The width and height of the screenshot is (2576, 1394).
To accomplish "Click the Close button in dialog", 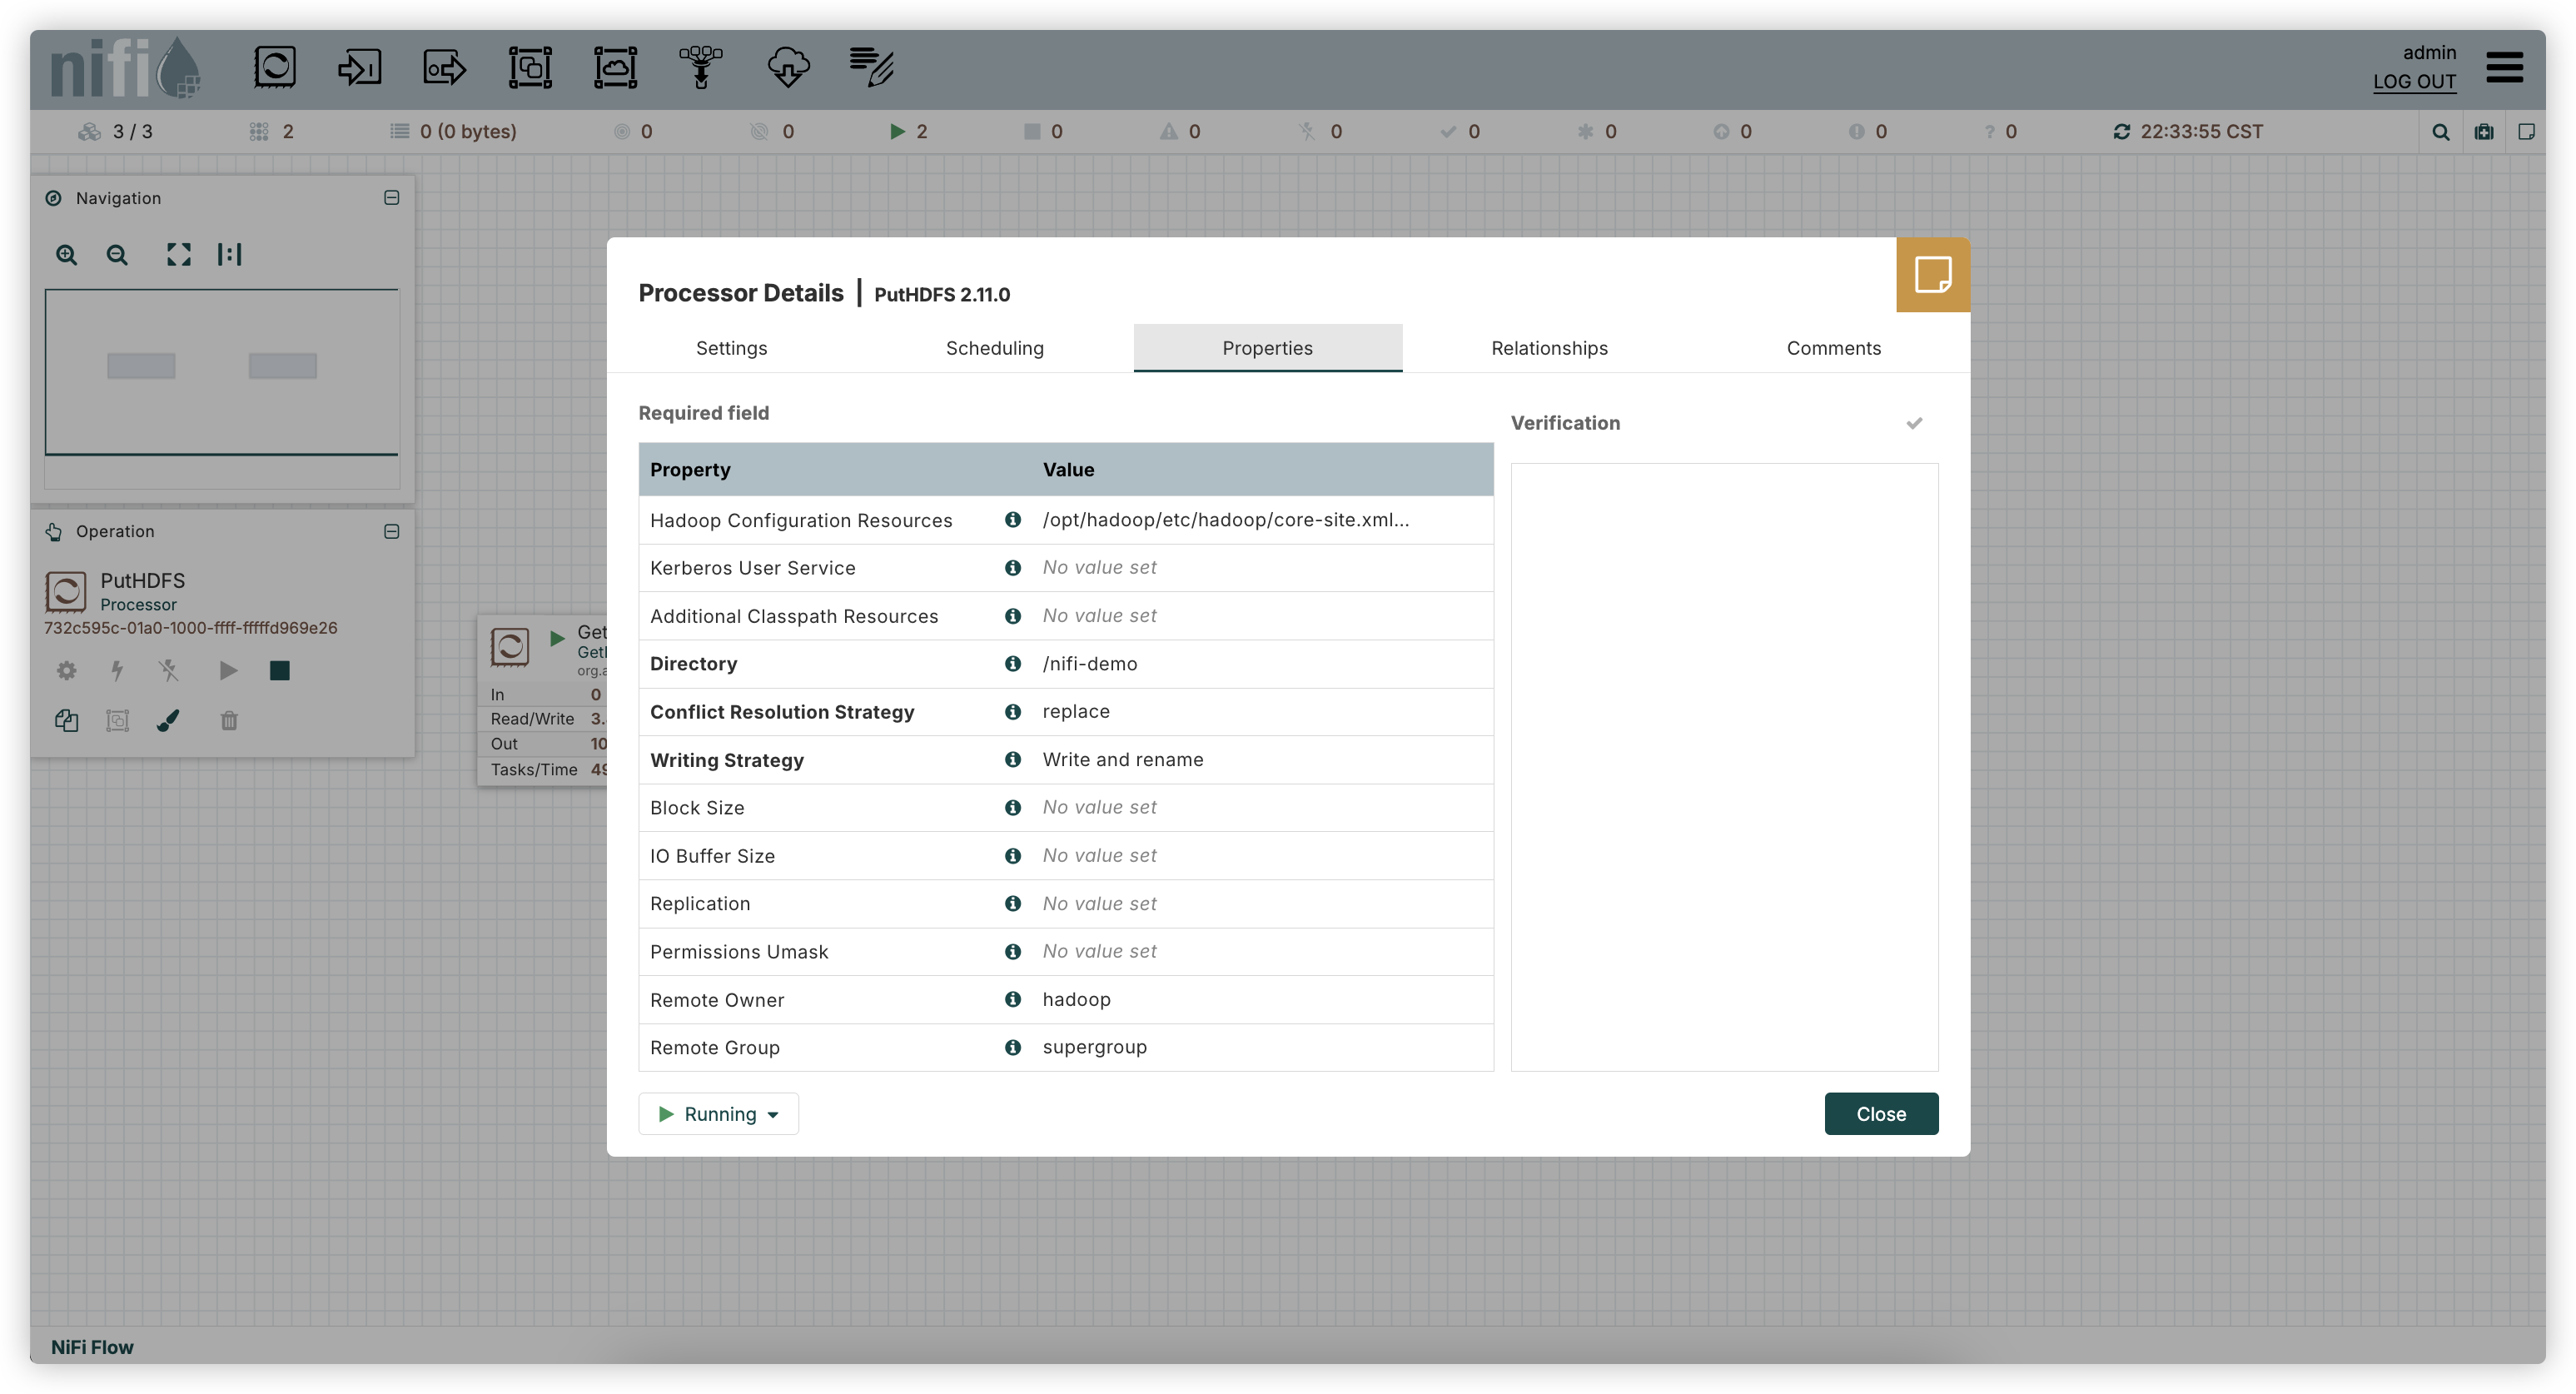I will click(1881, 1114).
